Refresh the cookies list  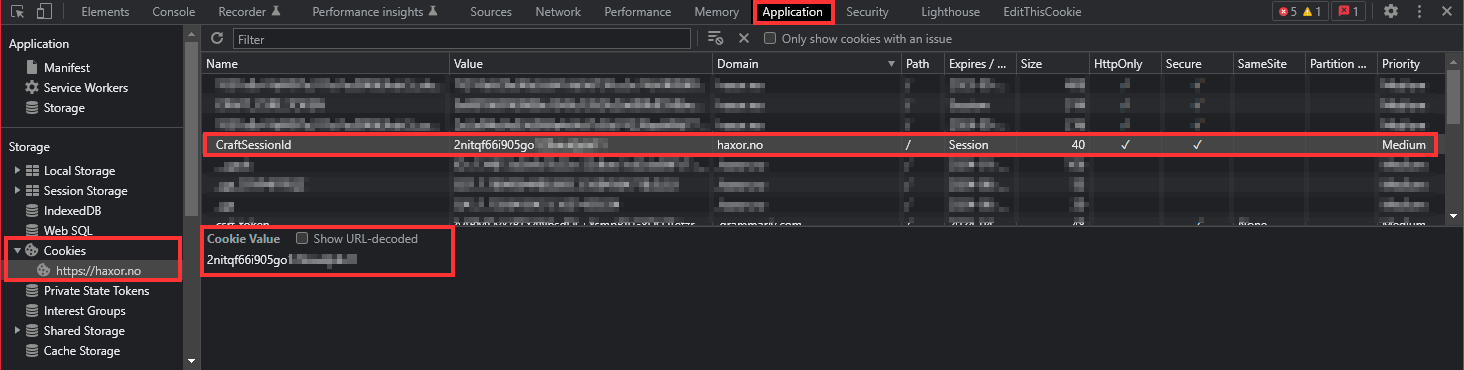(217, 38)
